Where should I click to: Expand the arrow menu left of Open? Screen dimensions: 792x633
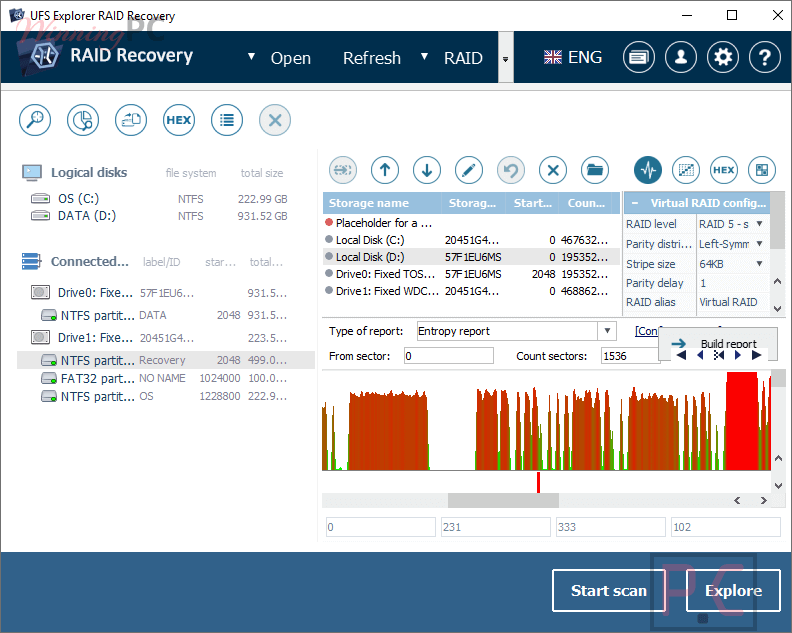click(x=251, y=57)
